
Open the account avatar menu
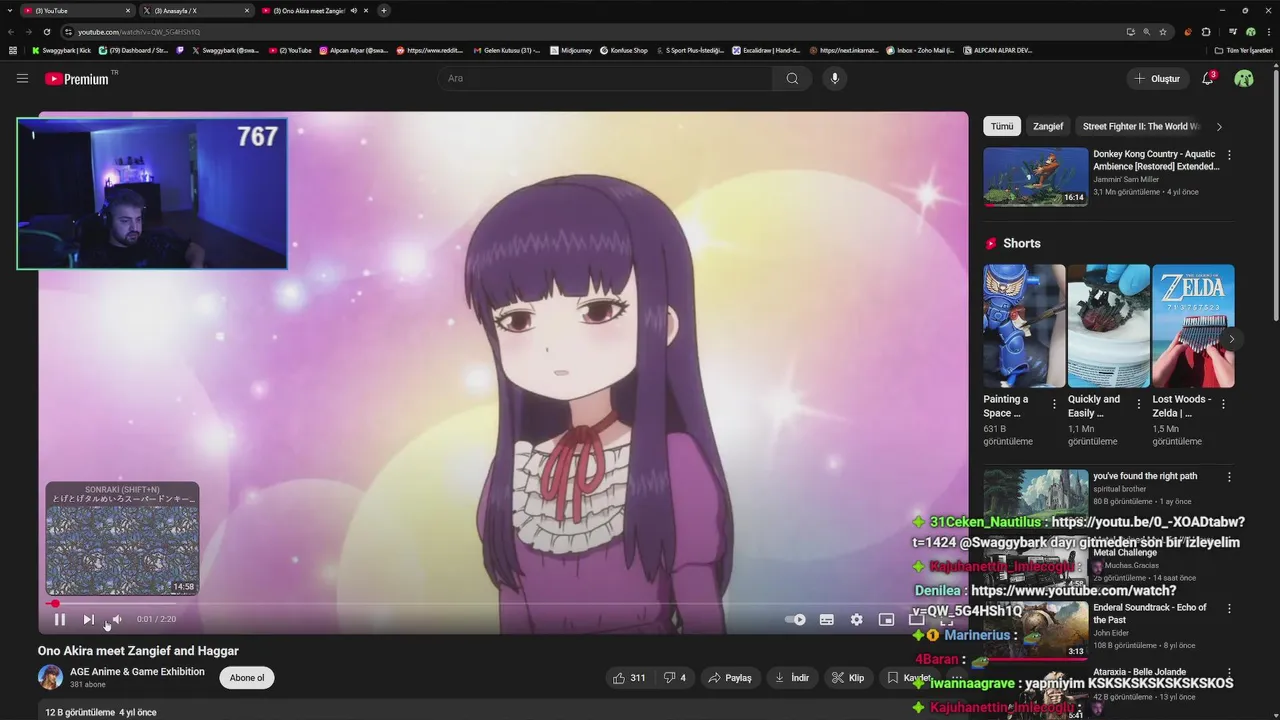1244,78
